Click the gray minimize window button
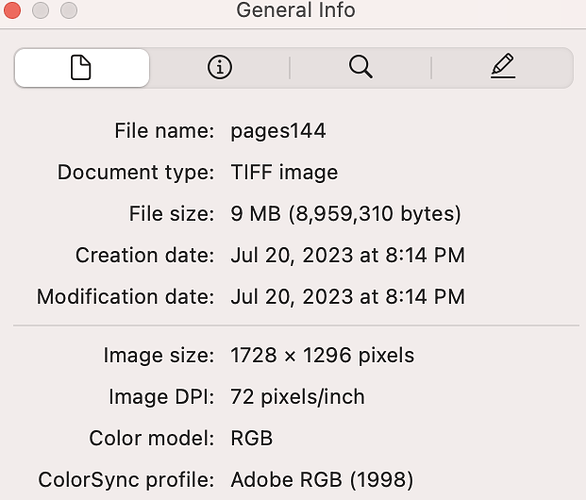 (x=40, y=10)
